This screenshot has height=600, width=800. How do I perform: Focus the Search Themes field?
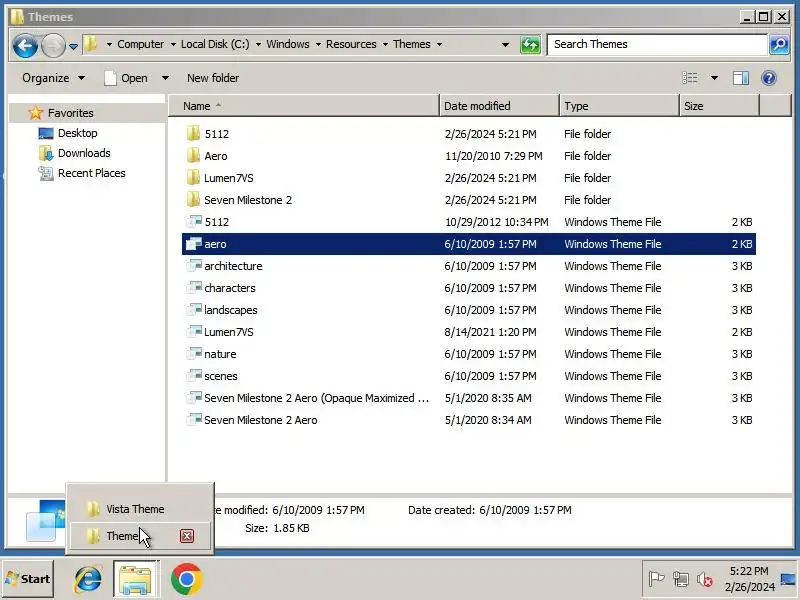pos(657,44)
